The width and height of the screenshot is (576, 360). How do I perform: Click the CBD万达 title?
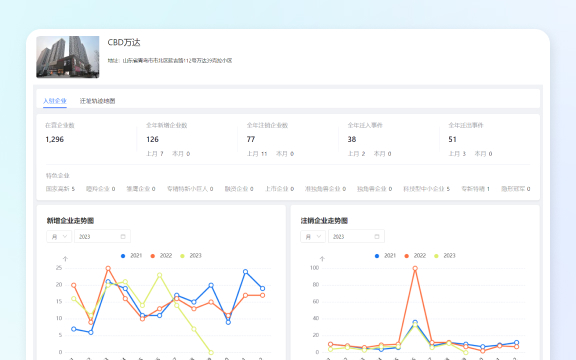(x=124, y=43)
